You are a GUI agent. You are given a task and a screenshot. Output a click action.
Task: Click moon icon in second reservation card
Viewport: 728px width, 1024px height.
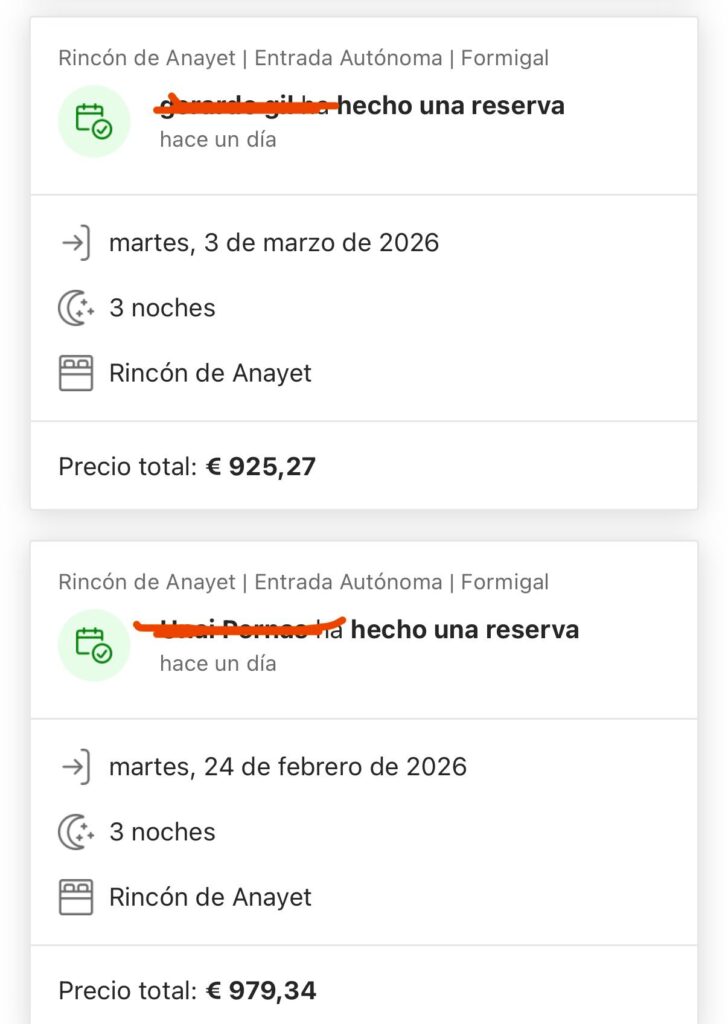(76, 832)
